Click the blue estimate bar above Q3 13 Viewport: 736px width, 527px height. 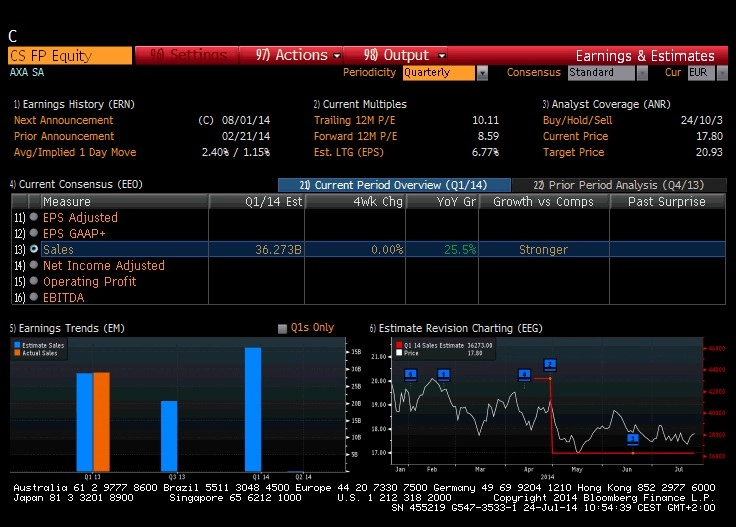click(169, 436)
